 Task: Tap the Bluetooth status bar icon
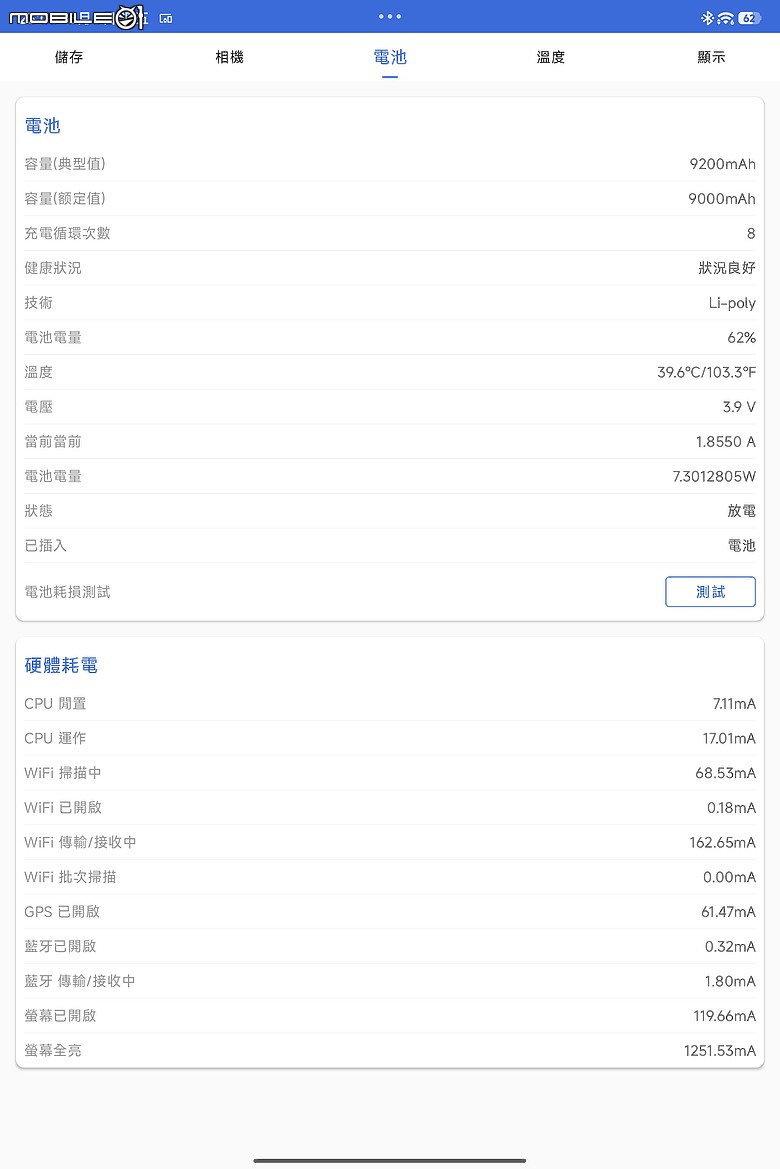point(707,18)
